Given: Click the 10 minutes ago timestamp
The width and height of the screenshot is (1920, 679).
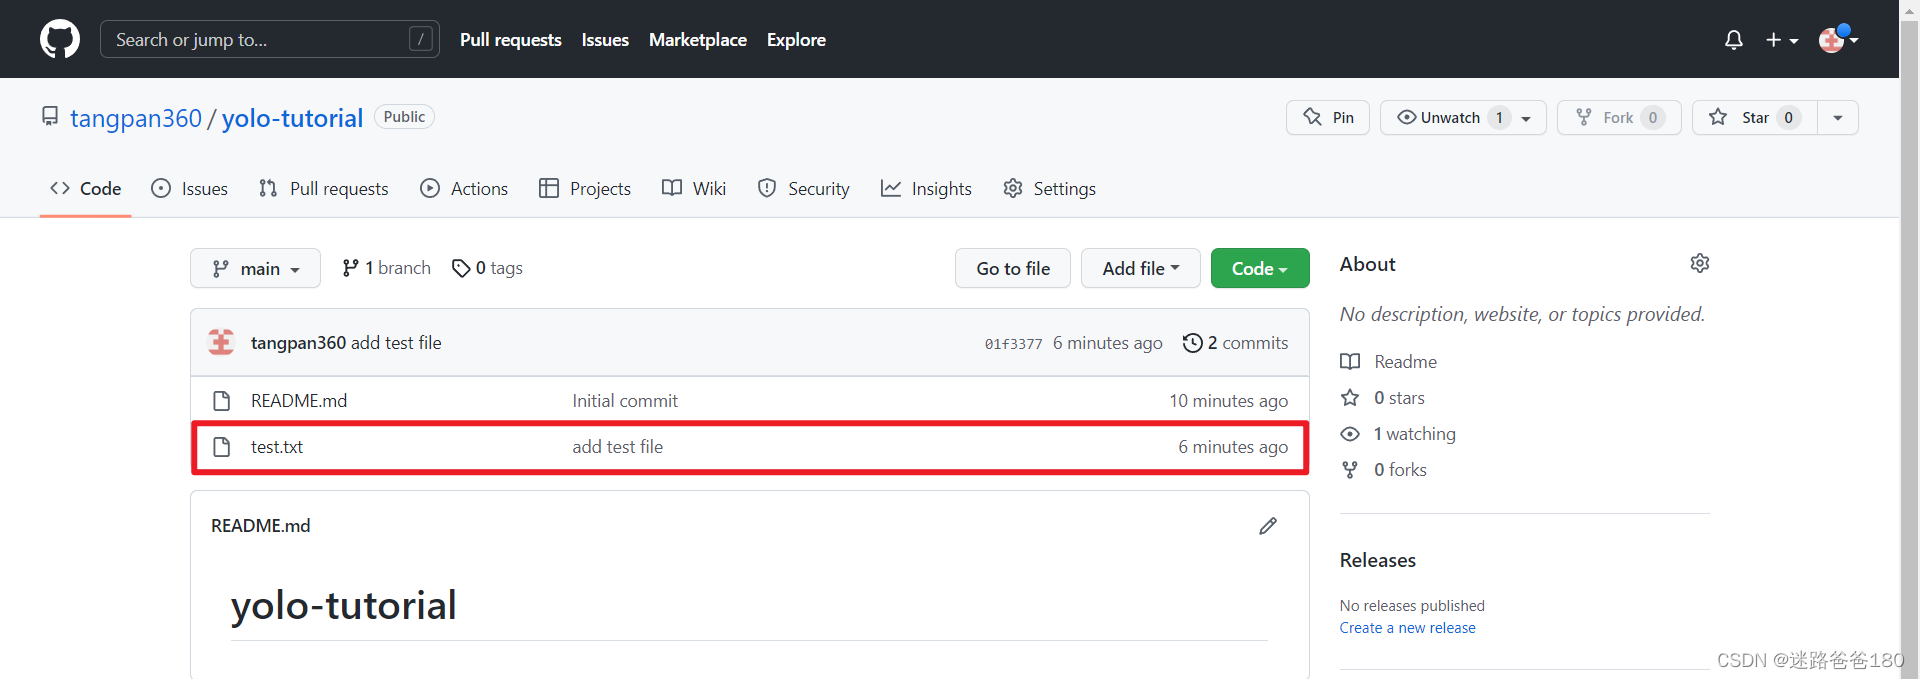Looking at the screenshot, I should pos(1229,401).
